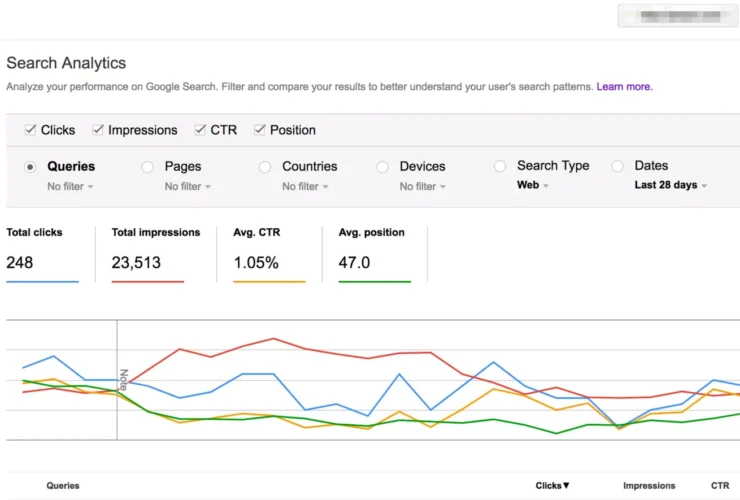Viewport: 740px width, 500px height.
Task: Disable the CTR checkbox
Action: [200, 130]
